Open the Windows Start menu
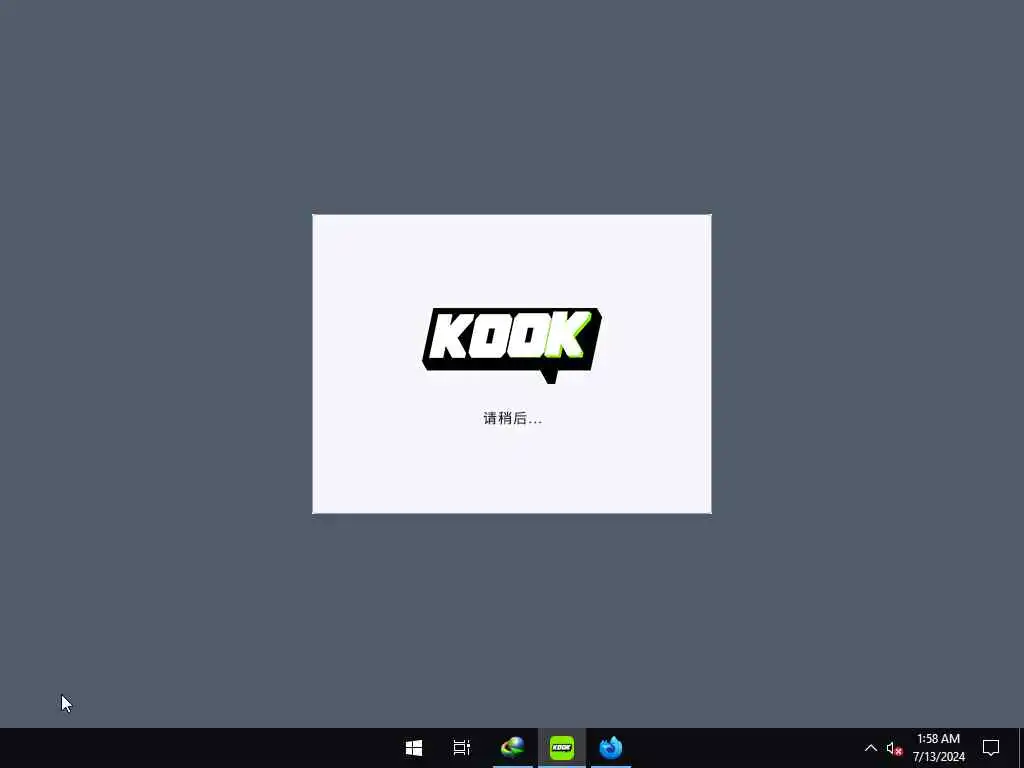 pyautogui.click(x=413, y=748)
